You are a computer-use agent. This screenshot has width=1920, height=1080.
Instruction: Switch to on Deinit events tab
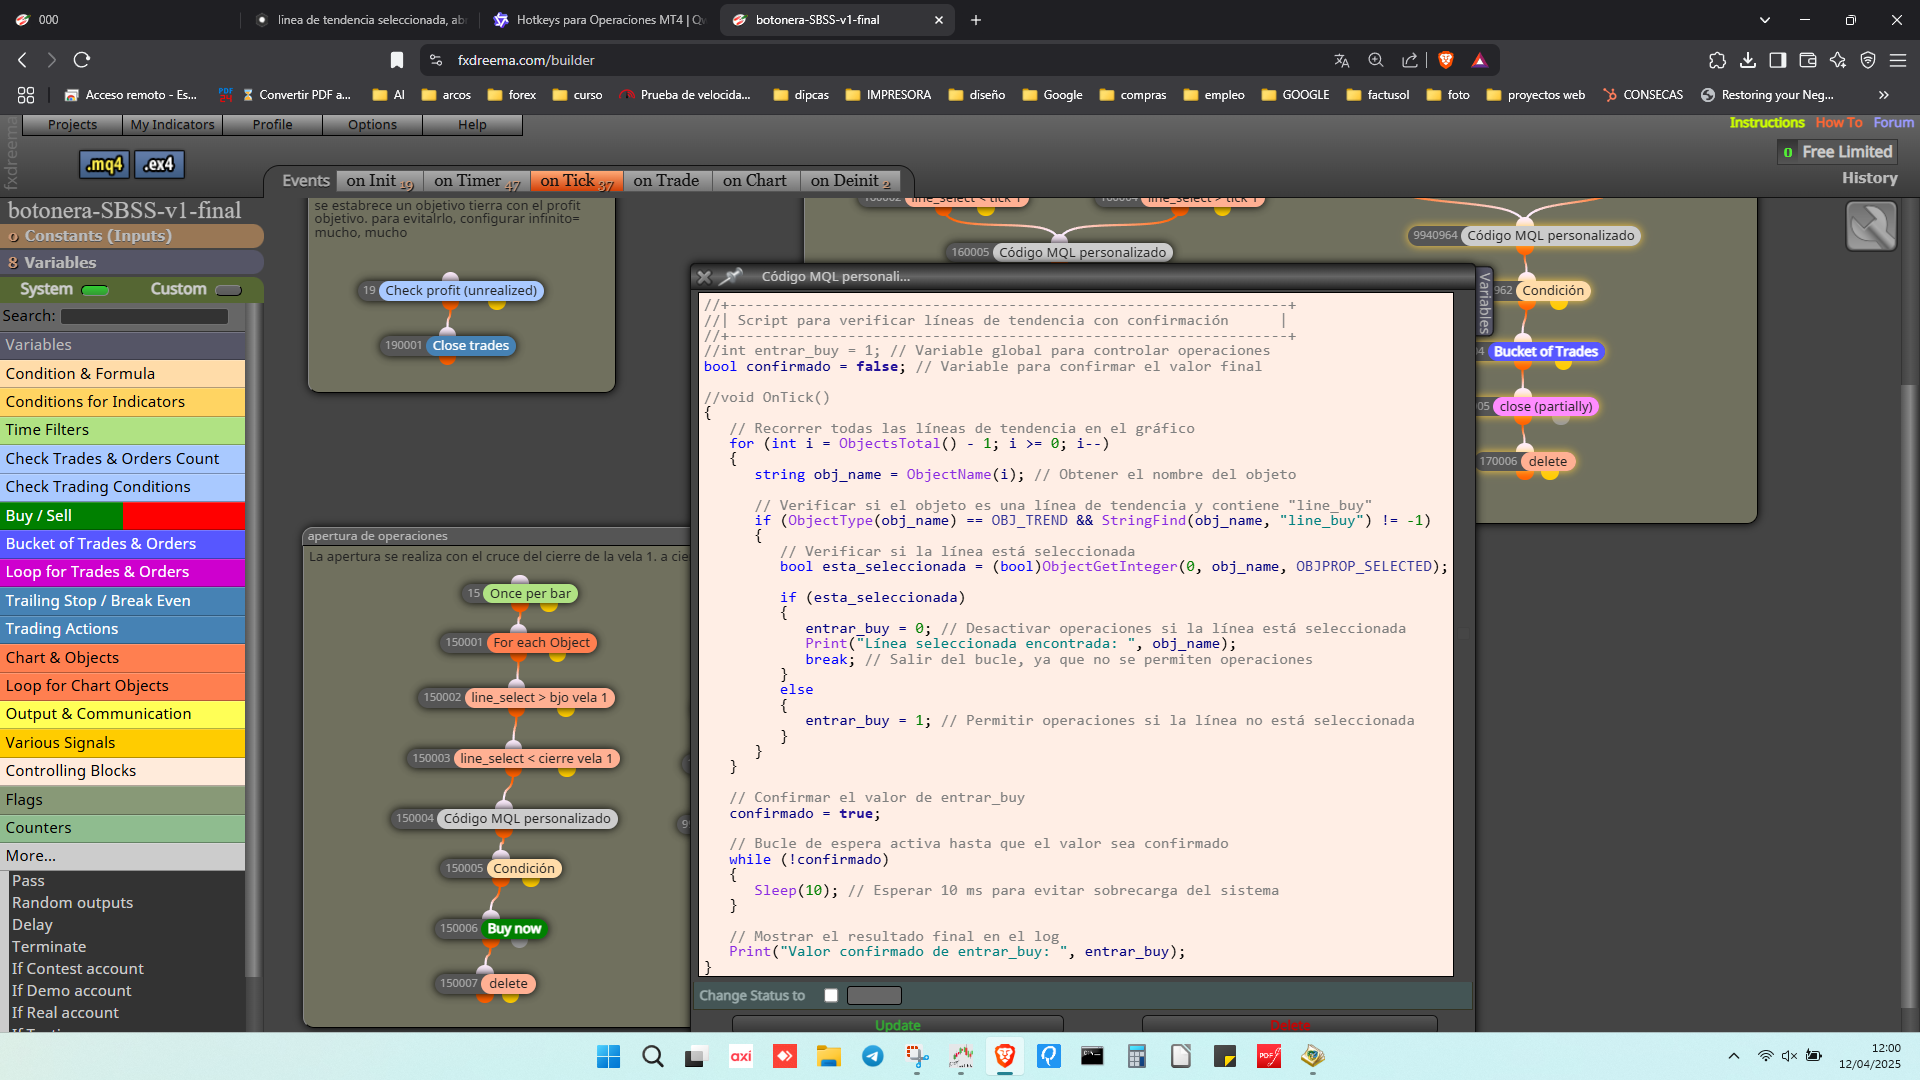coord(850,181)
